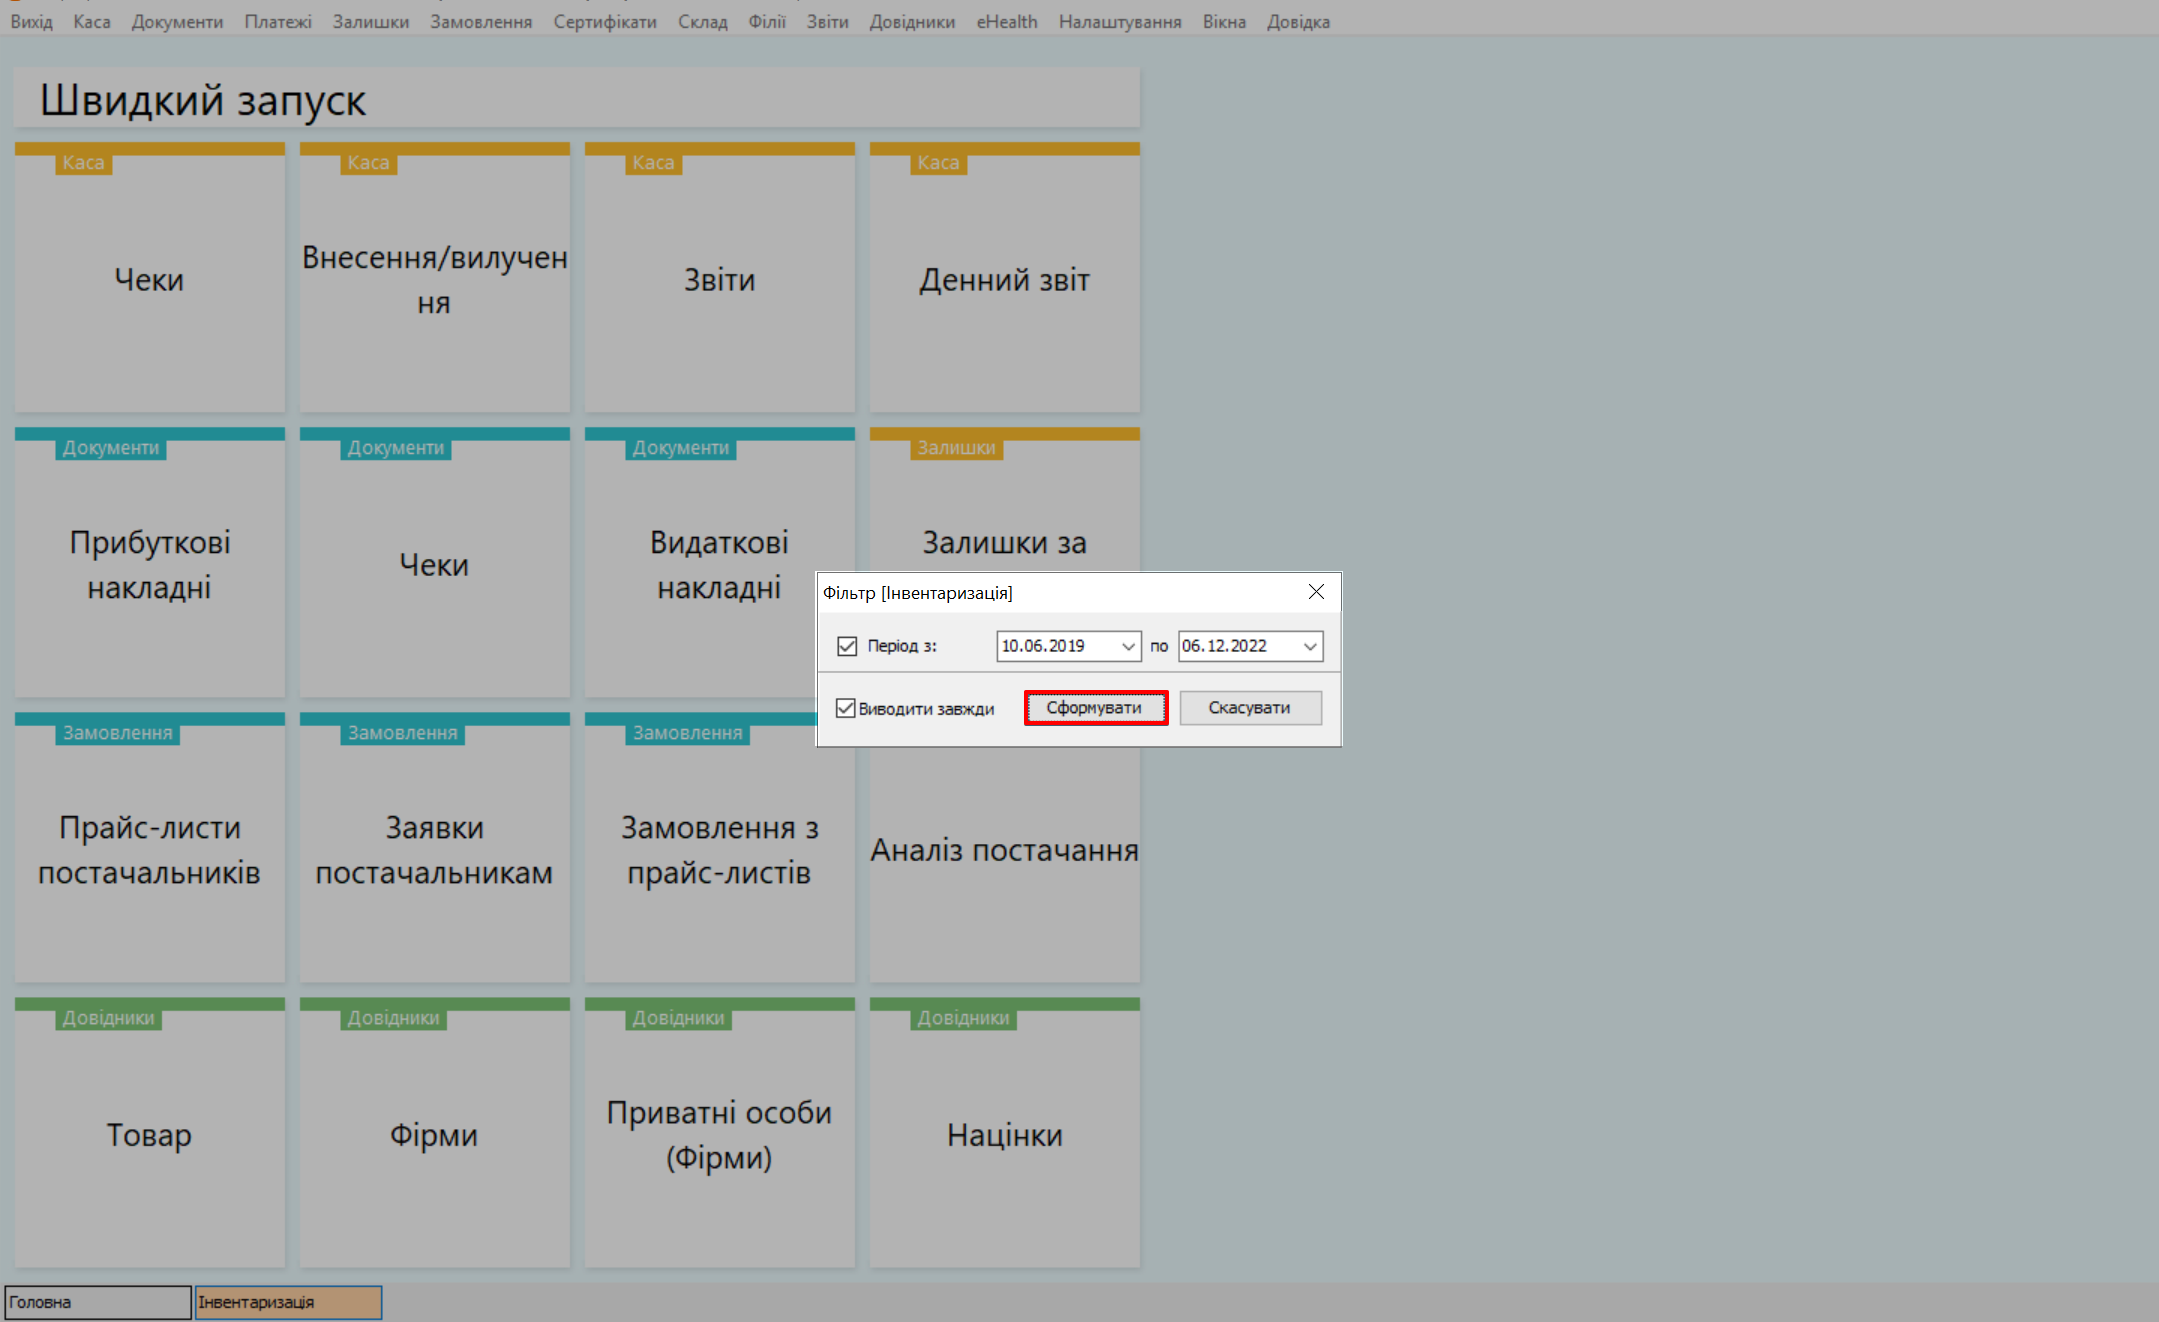The height and width of the screenshot is (1322, 2159).
Task: Open the Прибуткові накладні tile
Action: click(x=150, y=565)
